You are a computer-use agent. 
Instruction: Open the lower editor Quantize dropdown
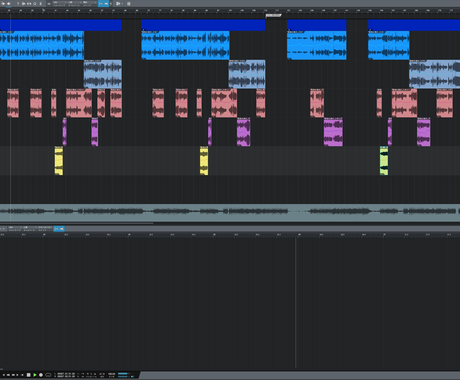(x=15, y=227)
